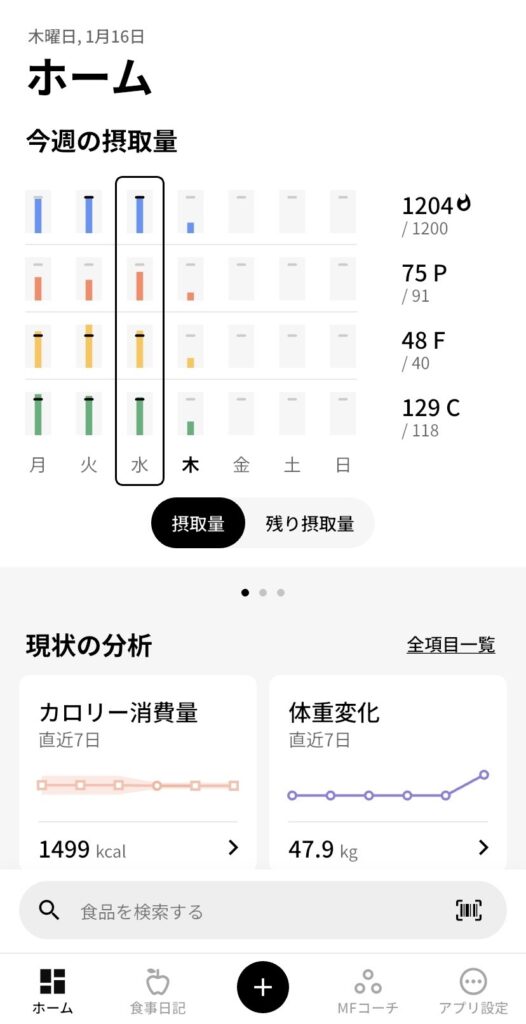
Task: Select 月 day column label
Action: pyautogui.click(x=38, y=465)
